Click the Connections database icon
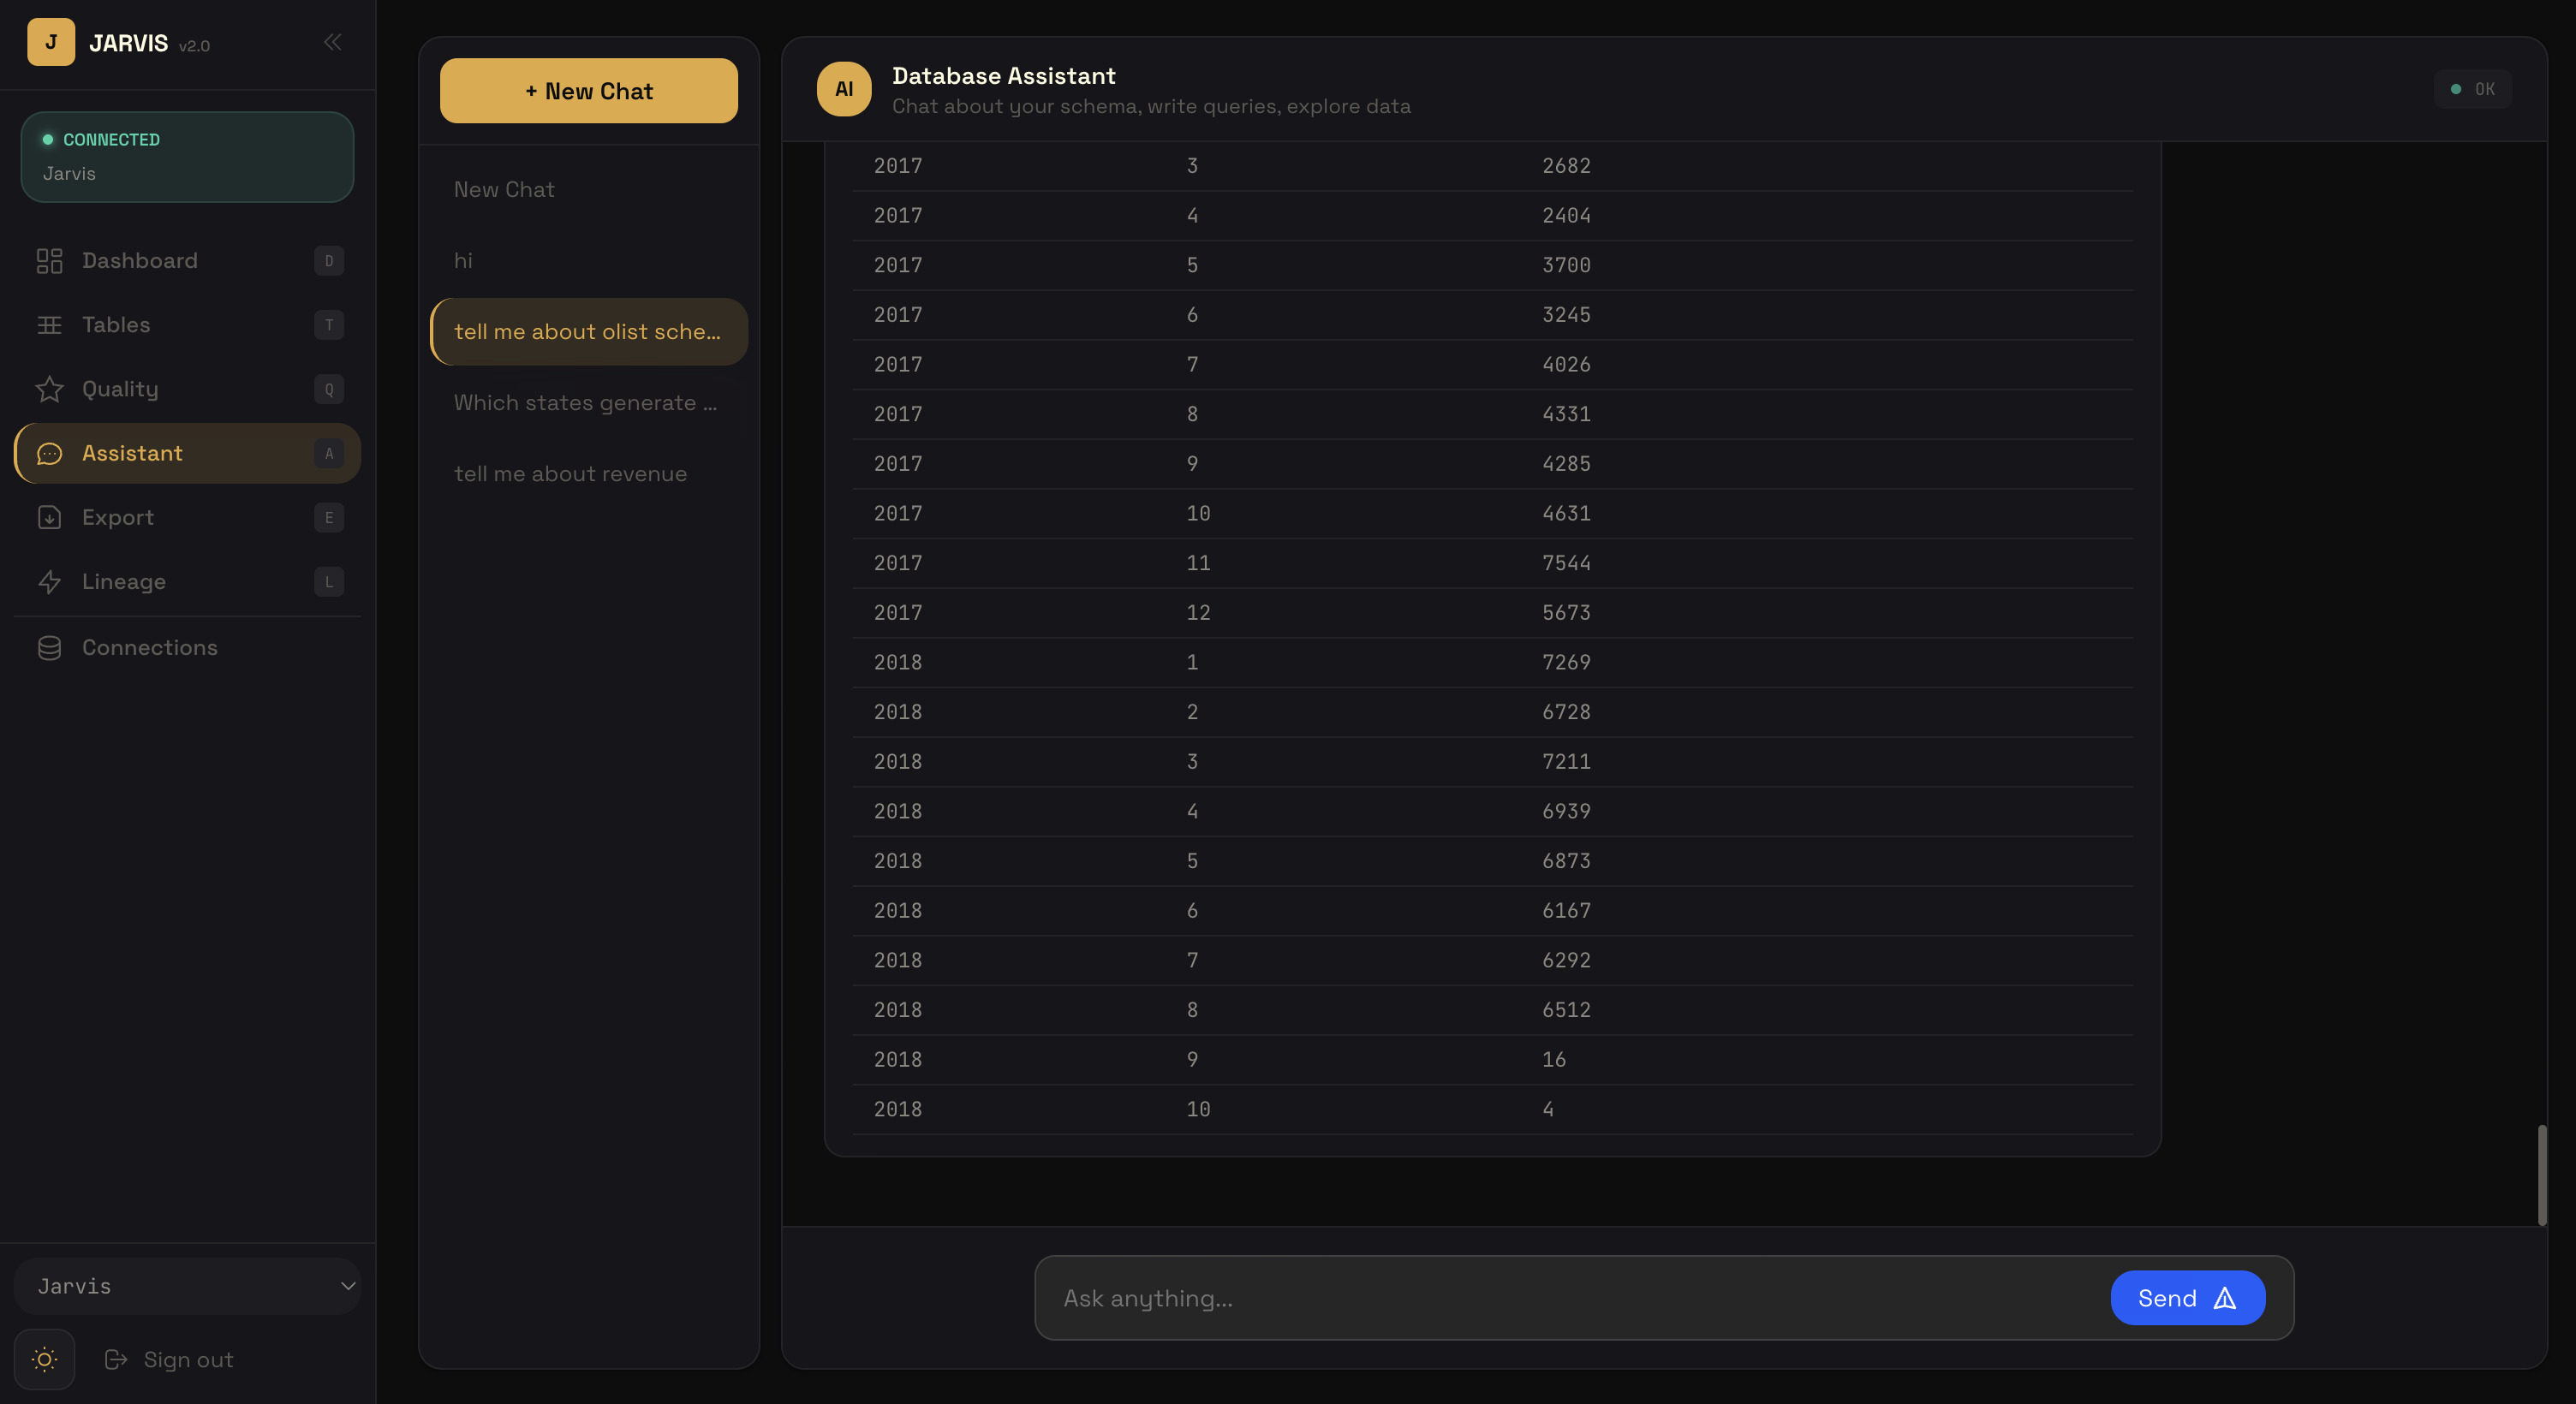2576x1404 pixels. click(x=49, y=648)
